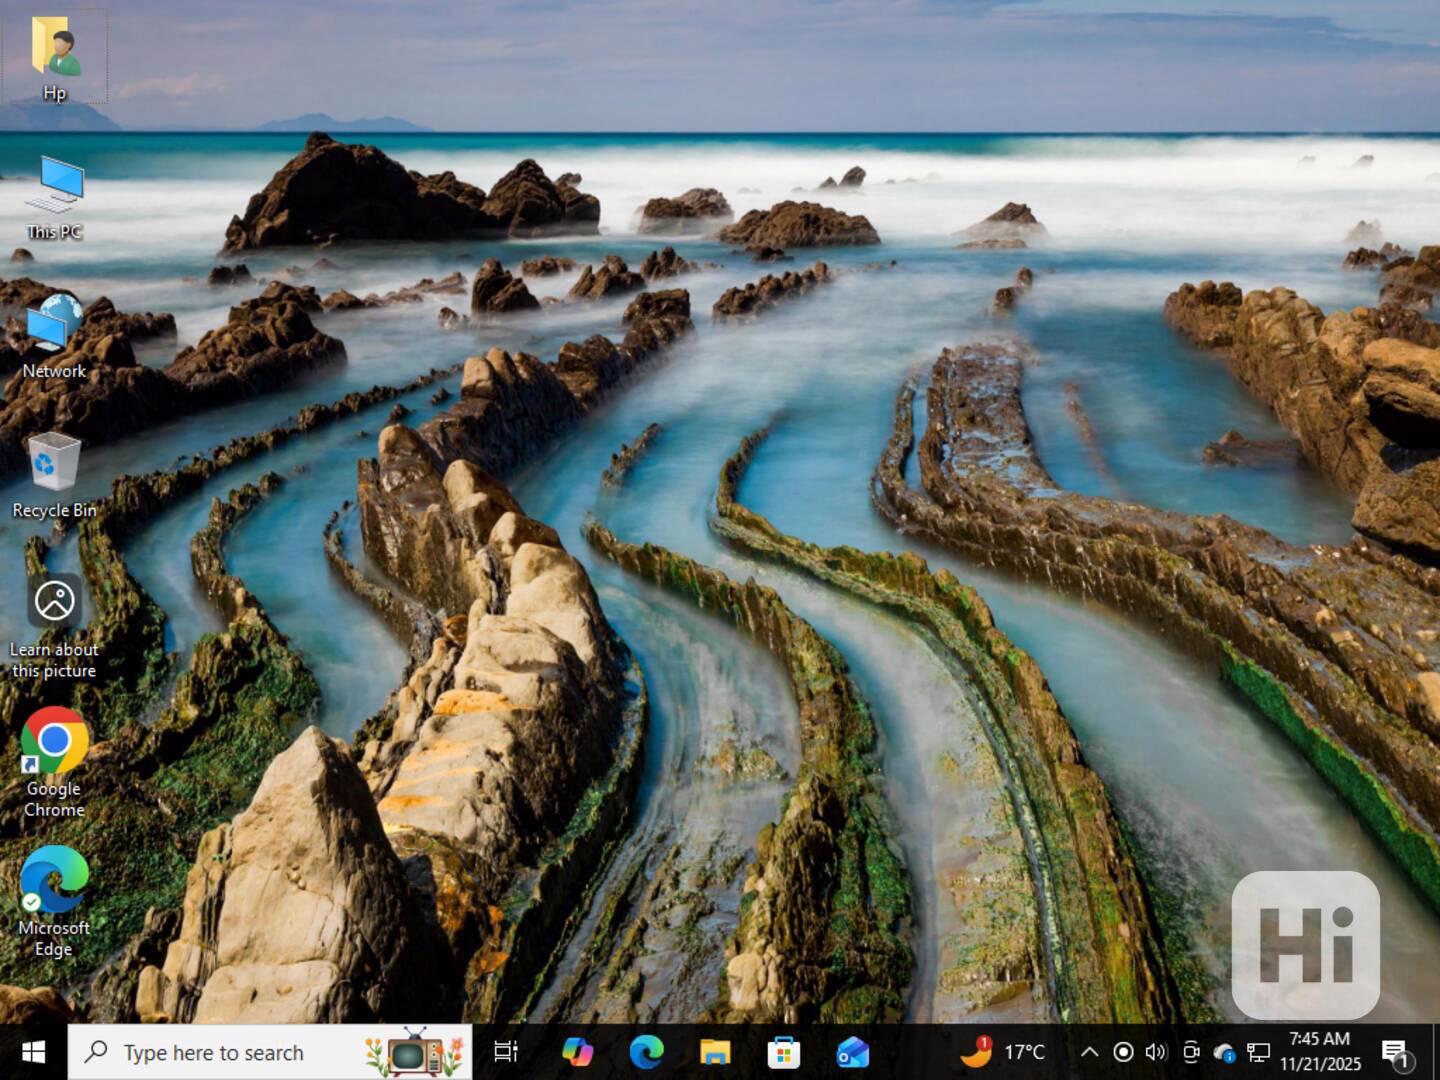Open the speaker volume control

click(1156, 1052)
